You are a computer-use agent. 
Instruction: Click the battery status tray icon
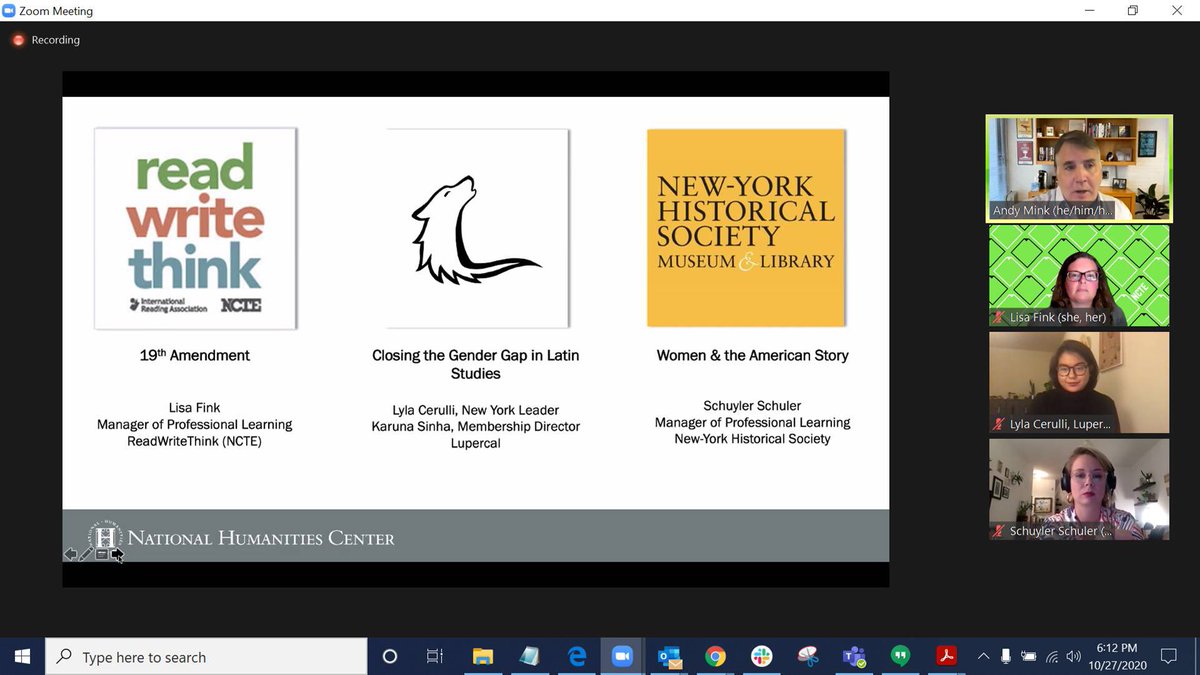click(x=1029, y=657)
